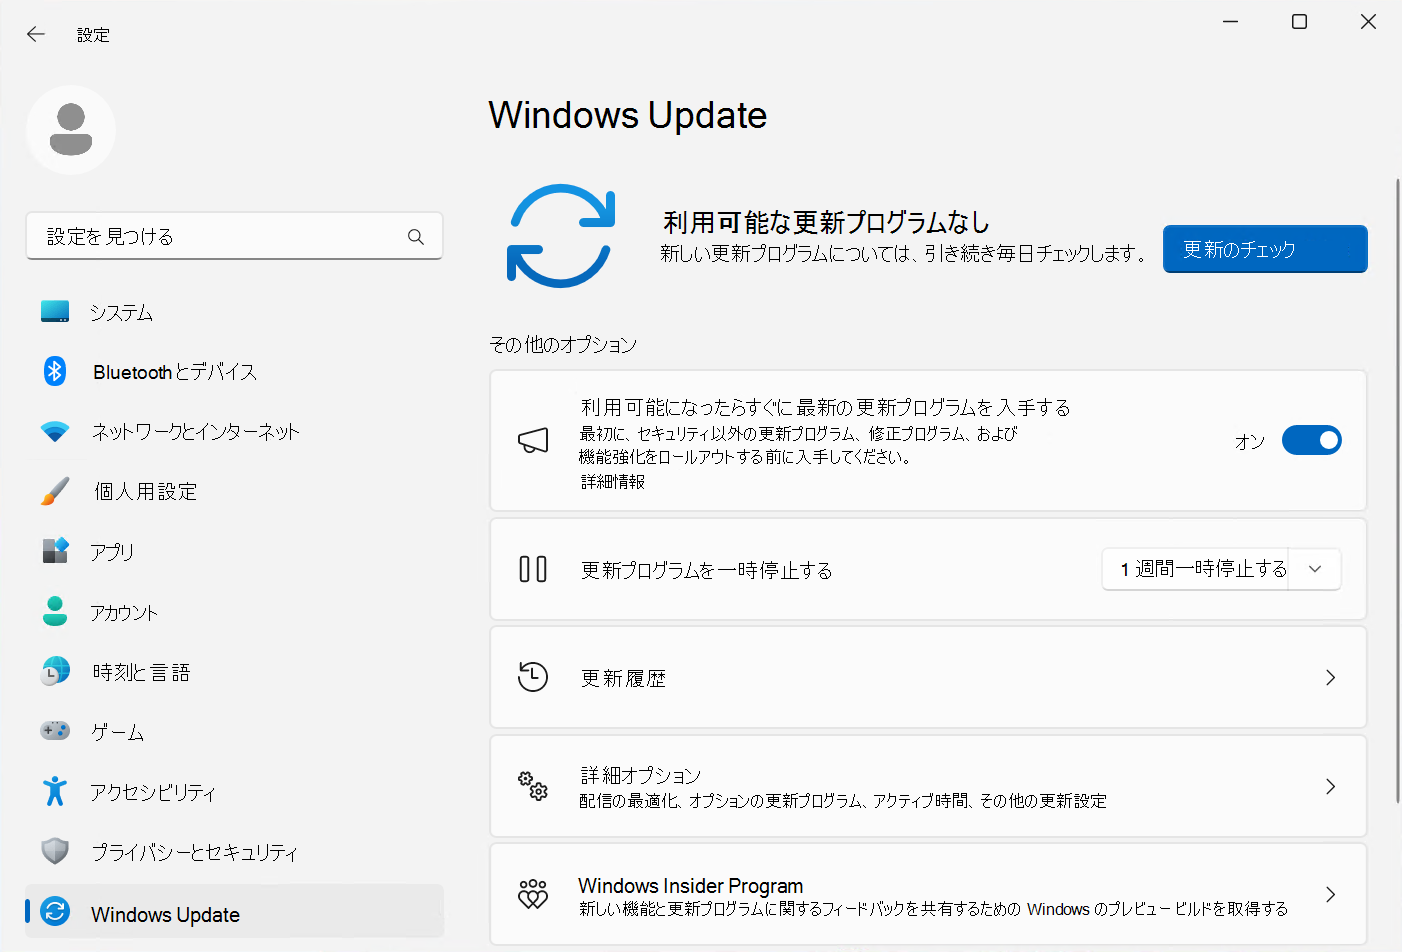Screen dimensions: 1402x952
Task: Click the megaphone icon for latest updates
Action: coord(533,440)
